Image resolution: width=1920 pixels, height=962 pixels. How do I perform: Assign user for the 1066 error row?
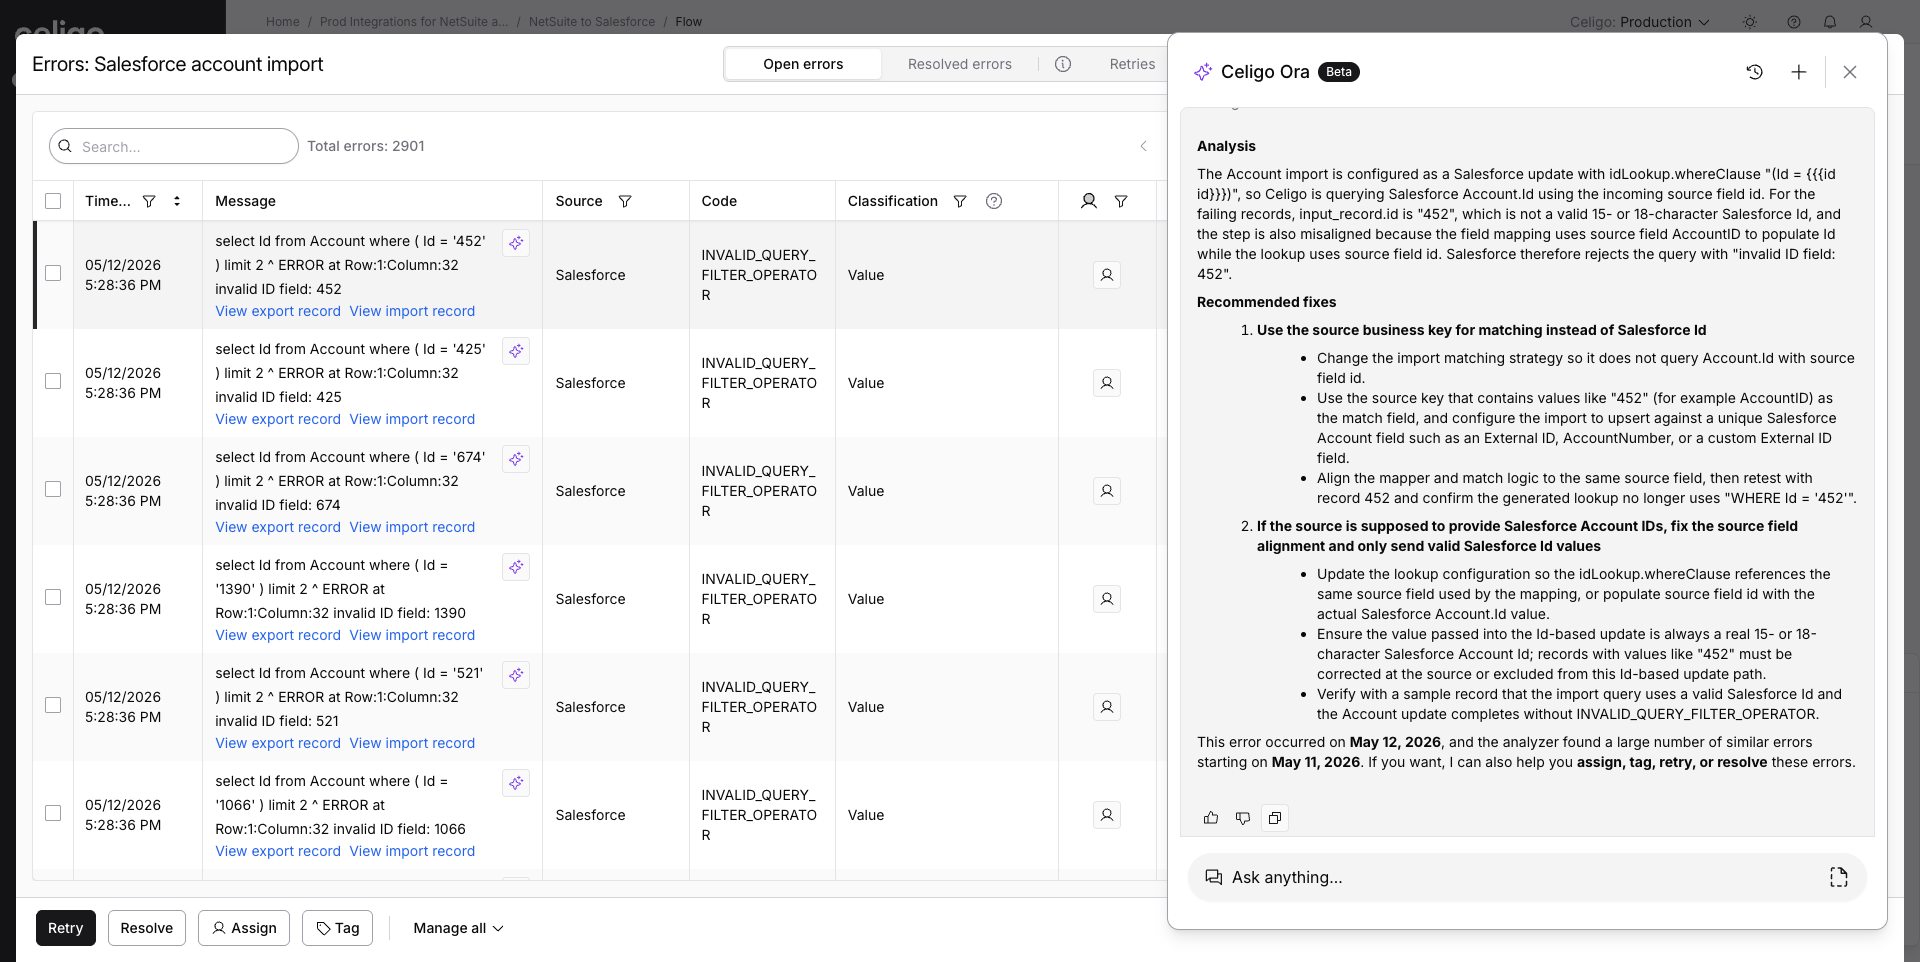(x=1107, y=815)
